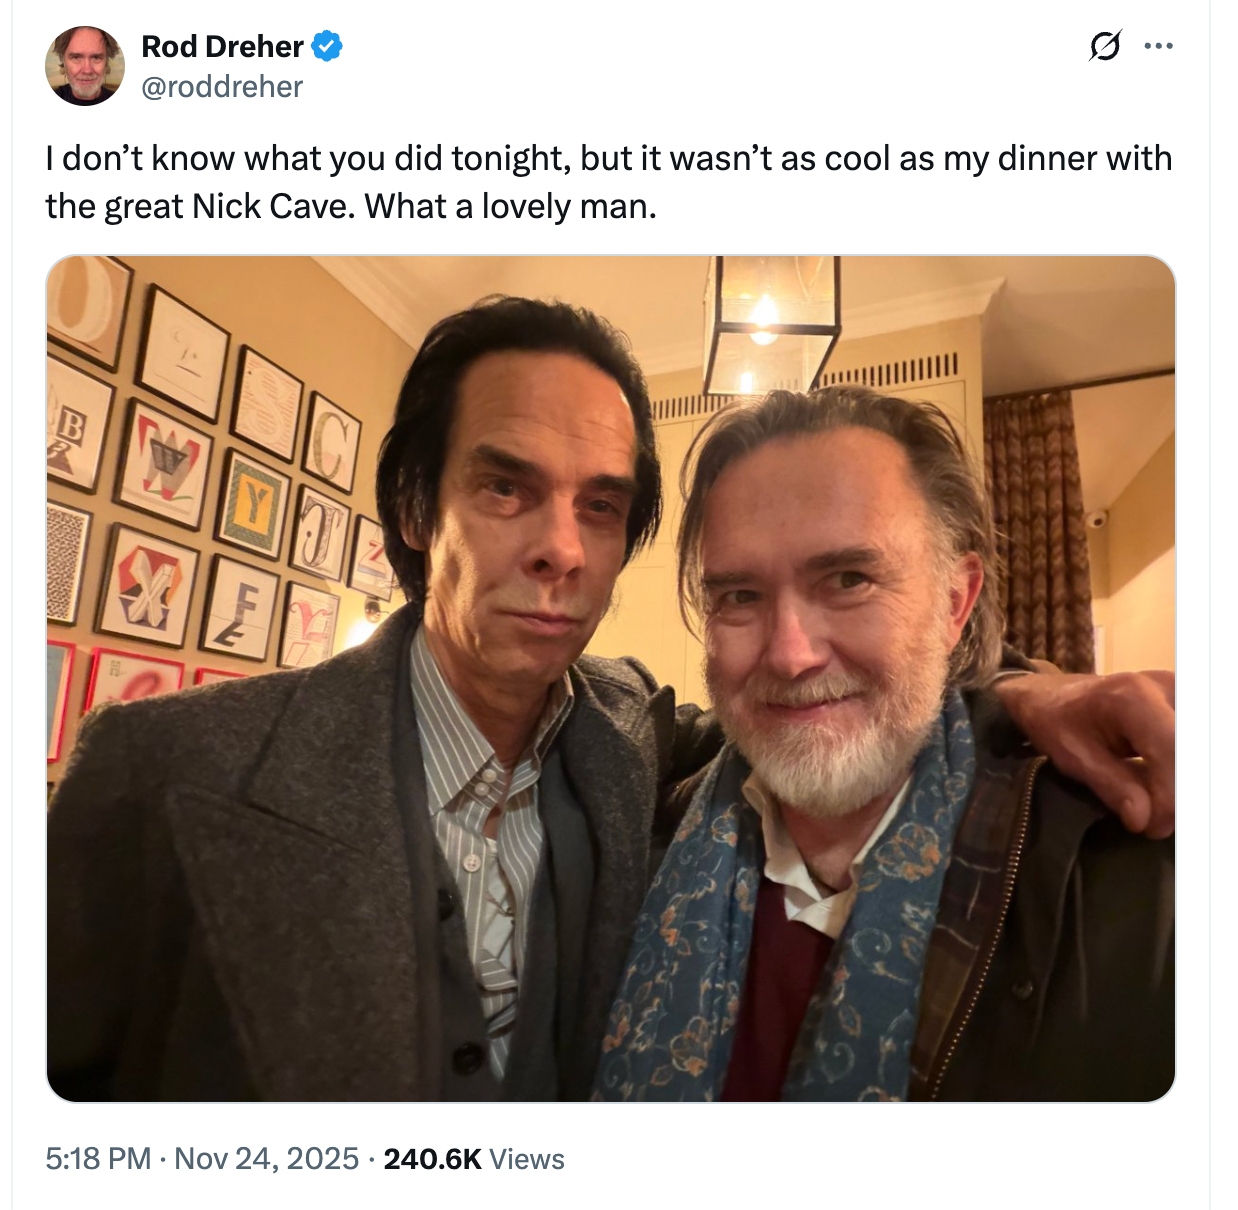Open the 240.6K view count
The image size is (1238, 1210).
pyautogui.click(x=432, y=1158)
